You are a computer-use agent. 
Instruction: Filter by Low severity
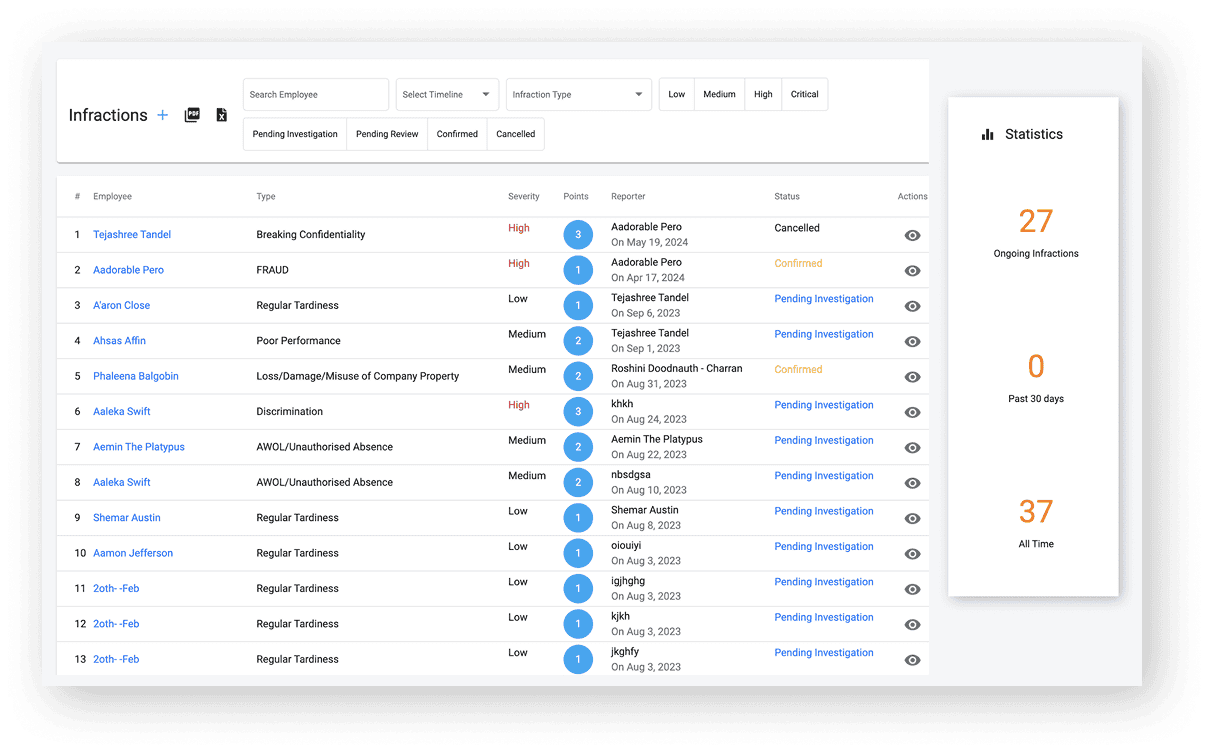click(677, 95)
